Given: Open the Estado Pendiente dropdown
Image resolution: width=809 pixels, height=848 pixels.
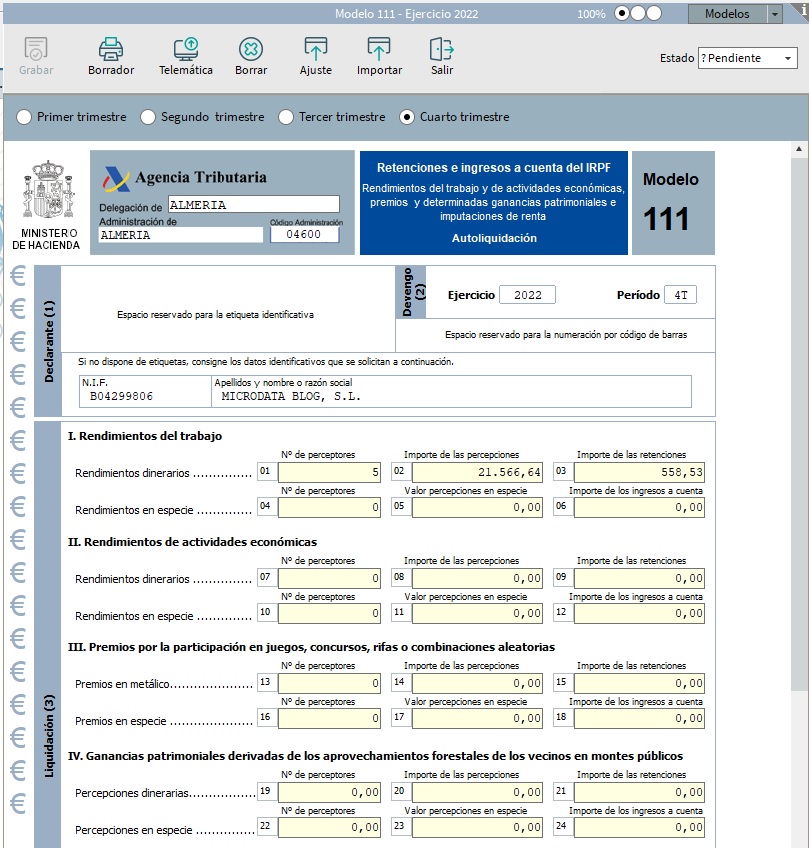Looking at the screenshot, I should tap(747, 58).
